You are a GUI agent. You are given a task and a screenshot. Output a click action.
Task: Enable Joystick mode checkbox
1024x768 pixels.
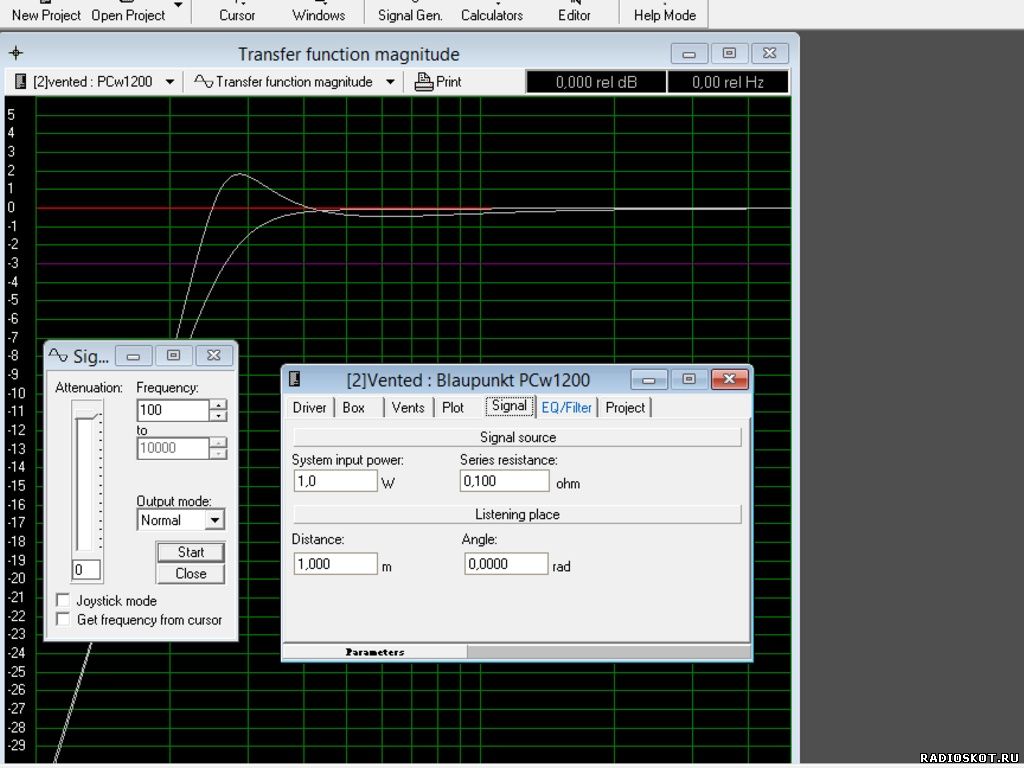[63, 600]
